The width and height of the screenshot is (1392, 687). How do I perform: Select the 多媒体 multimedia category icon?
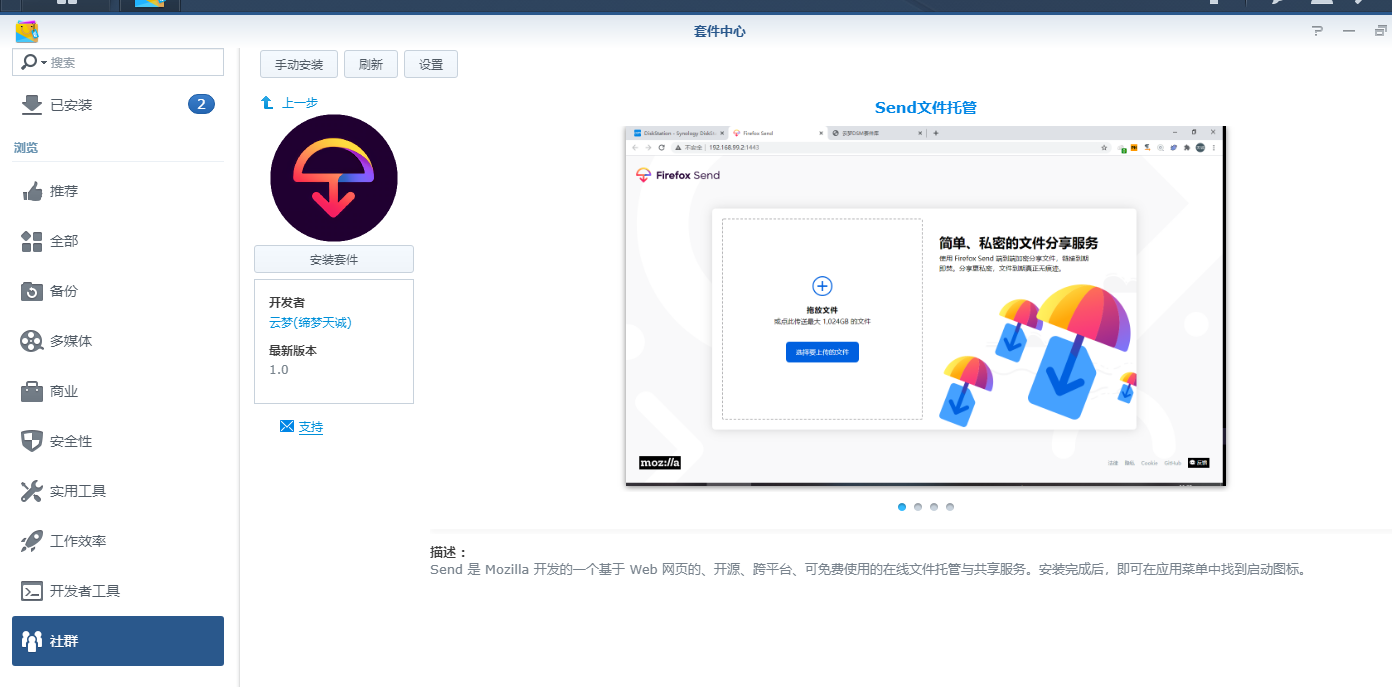(x=30, y=341)
